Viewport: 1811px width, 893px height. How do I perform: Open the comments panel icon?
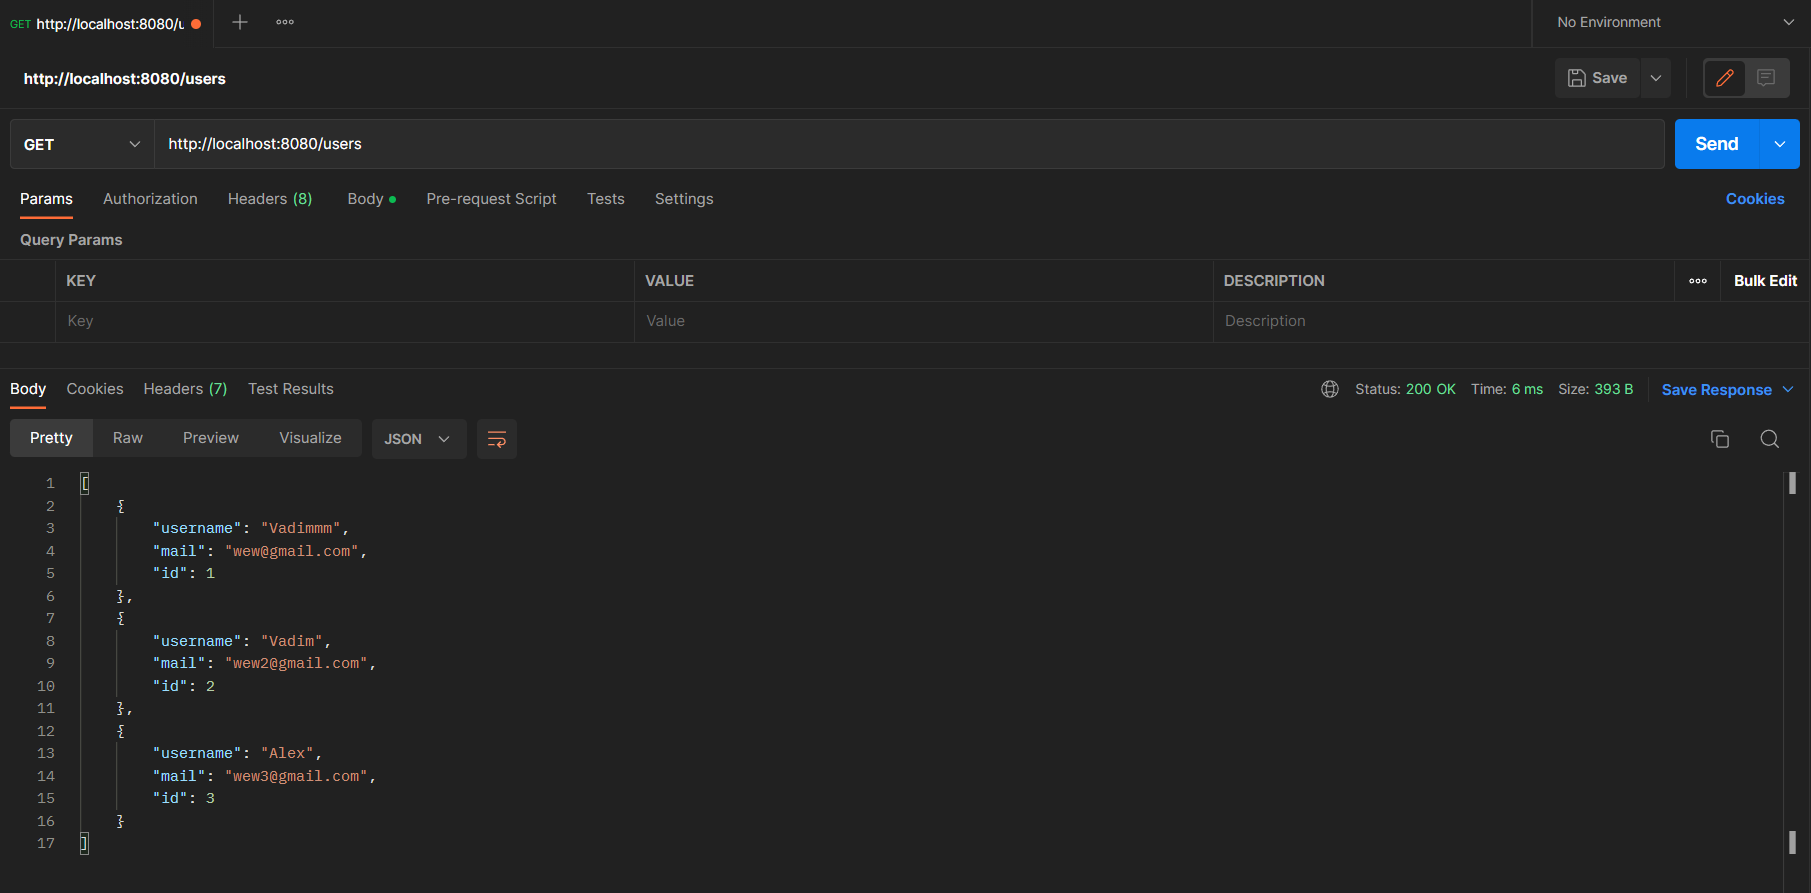1766,78
